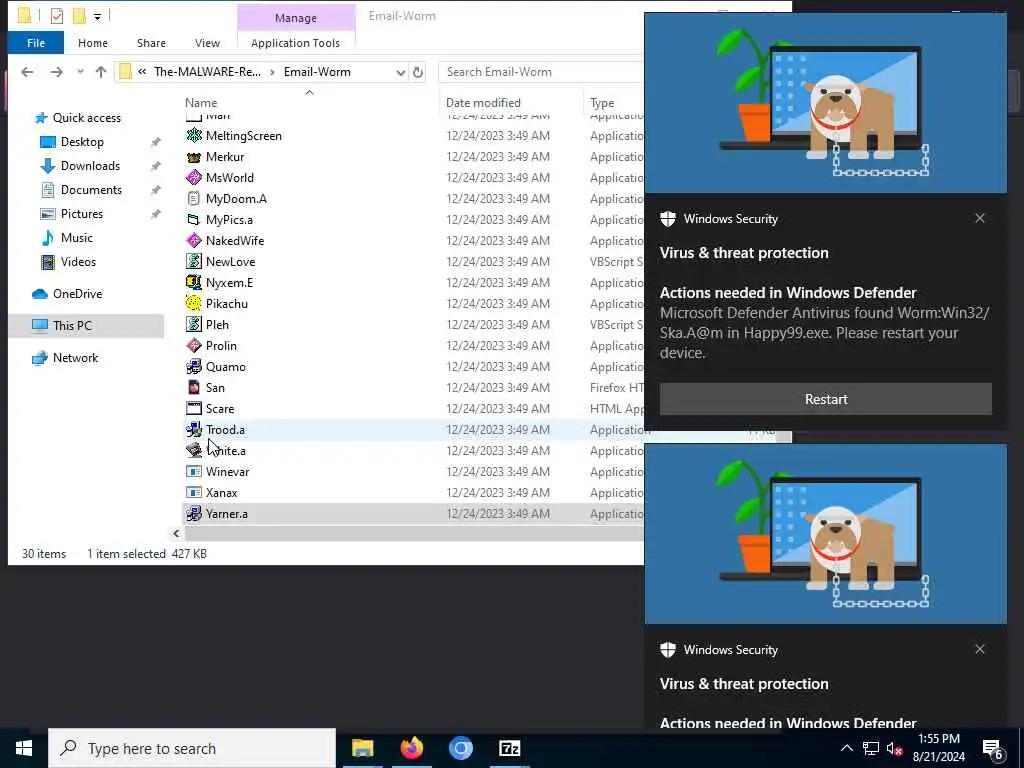The width and height of the screenshot is (1024, 768).
Task: Open the Application Tools tab
Action: [295, 42]
